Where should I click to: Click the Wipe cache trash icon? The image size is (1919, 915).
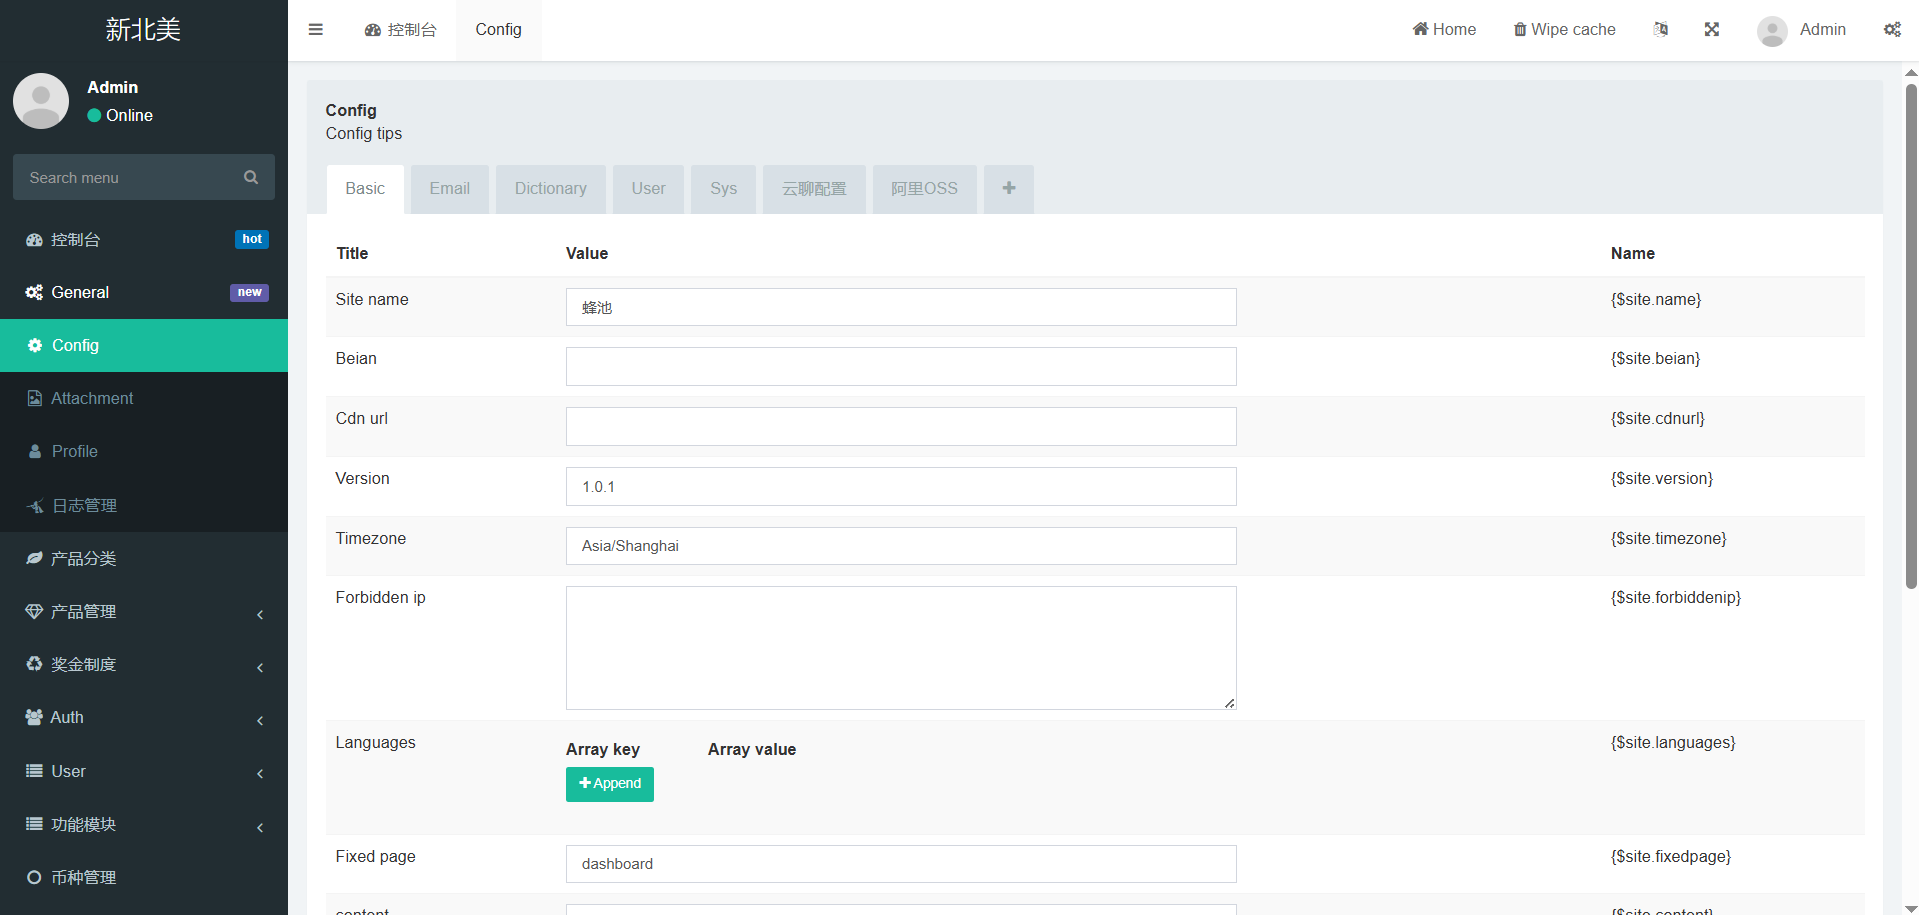[1520, 30]
